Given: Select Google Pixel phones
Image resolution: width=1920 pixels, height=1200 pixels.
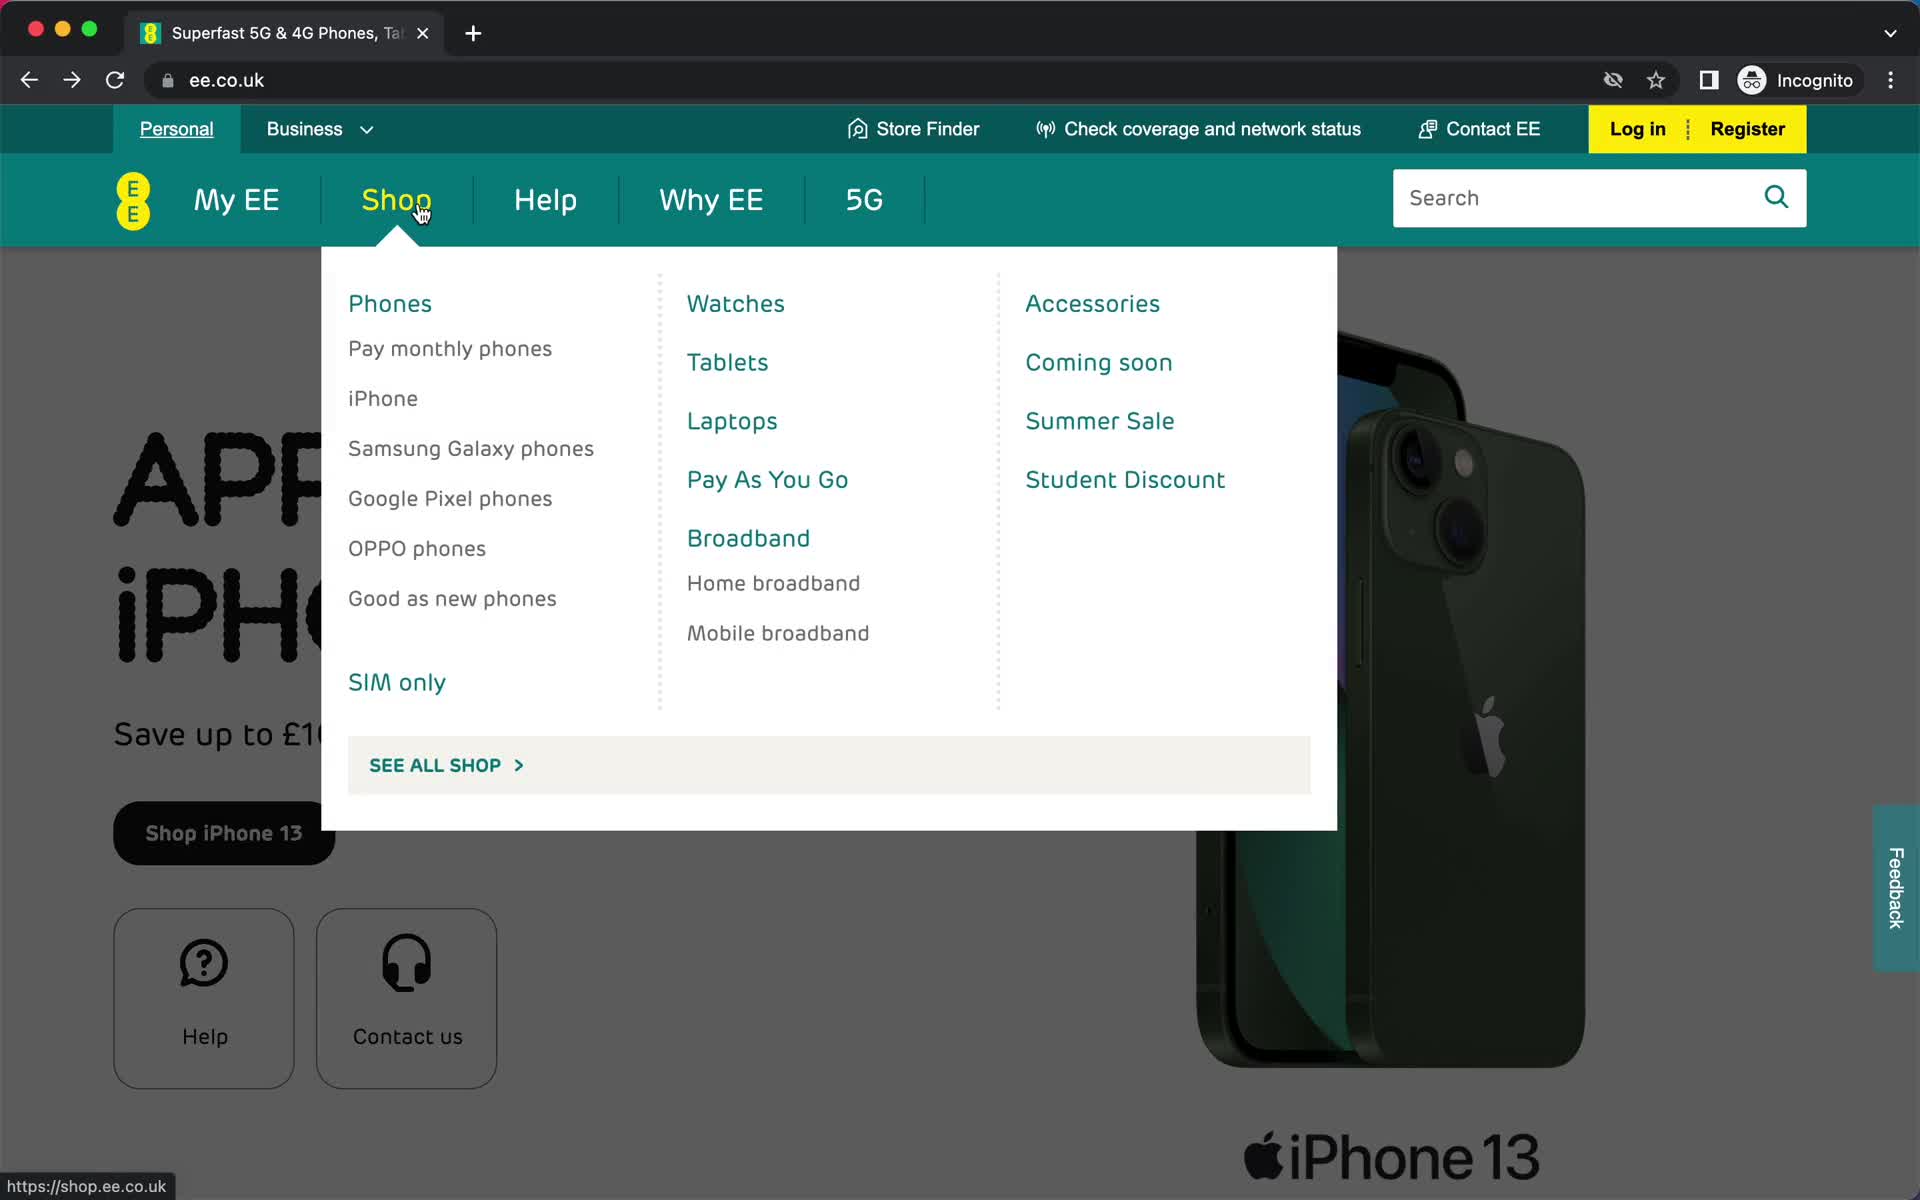Looking at the screenshot, I should coord(450,499).
